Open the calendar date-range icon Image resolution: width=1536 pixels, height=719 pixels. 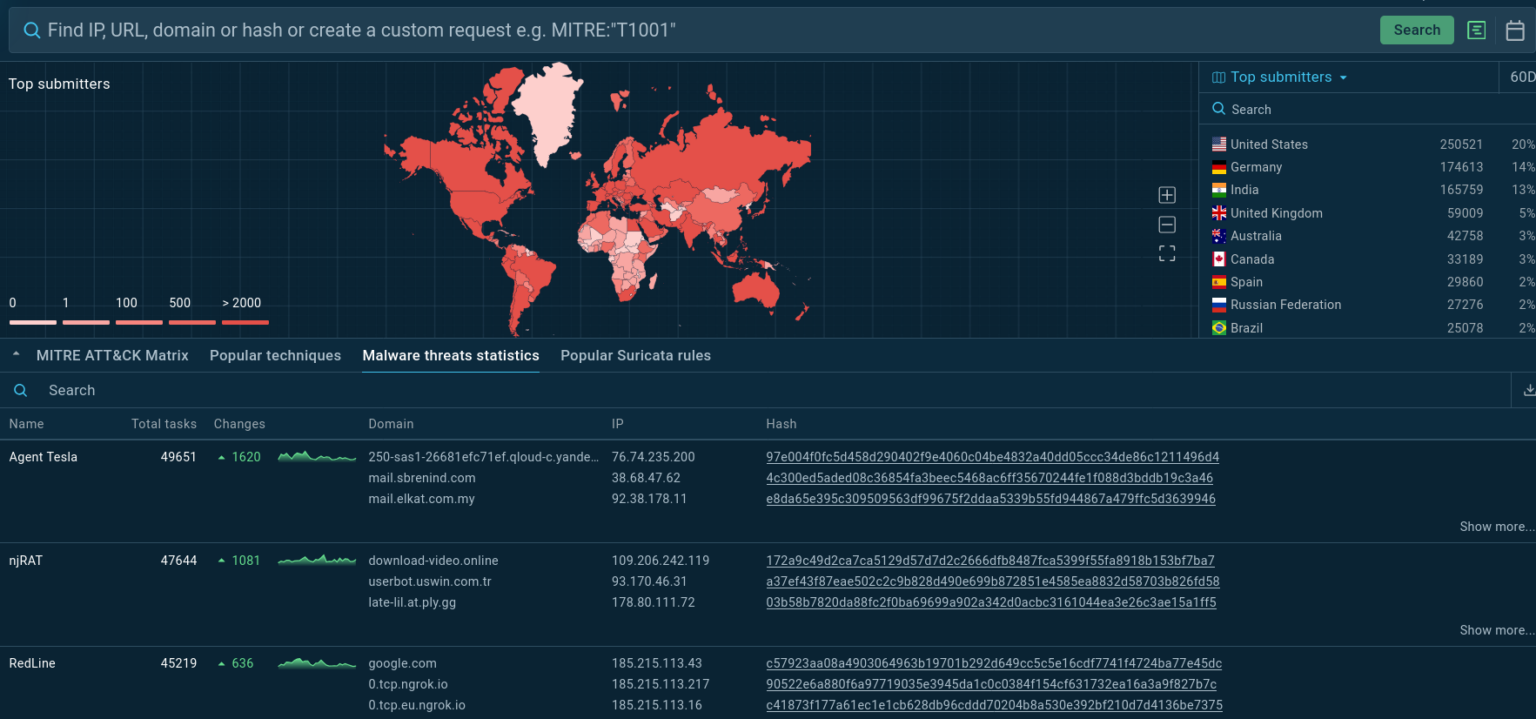tap(1514, 29)
